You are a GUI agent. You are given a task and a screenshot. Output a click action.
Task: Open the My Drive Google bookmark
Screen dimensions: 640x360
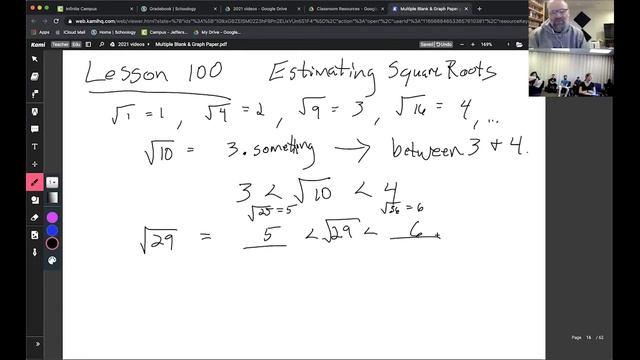click(217, 32)
